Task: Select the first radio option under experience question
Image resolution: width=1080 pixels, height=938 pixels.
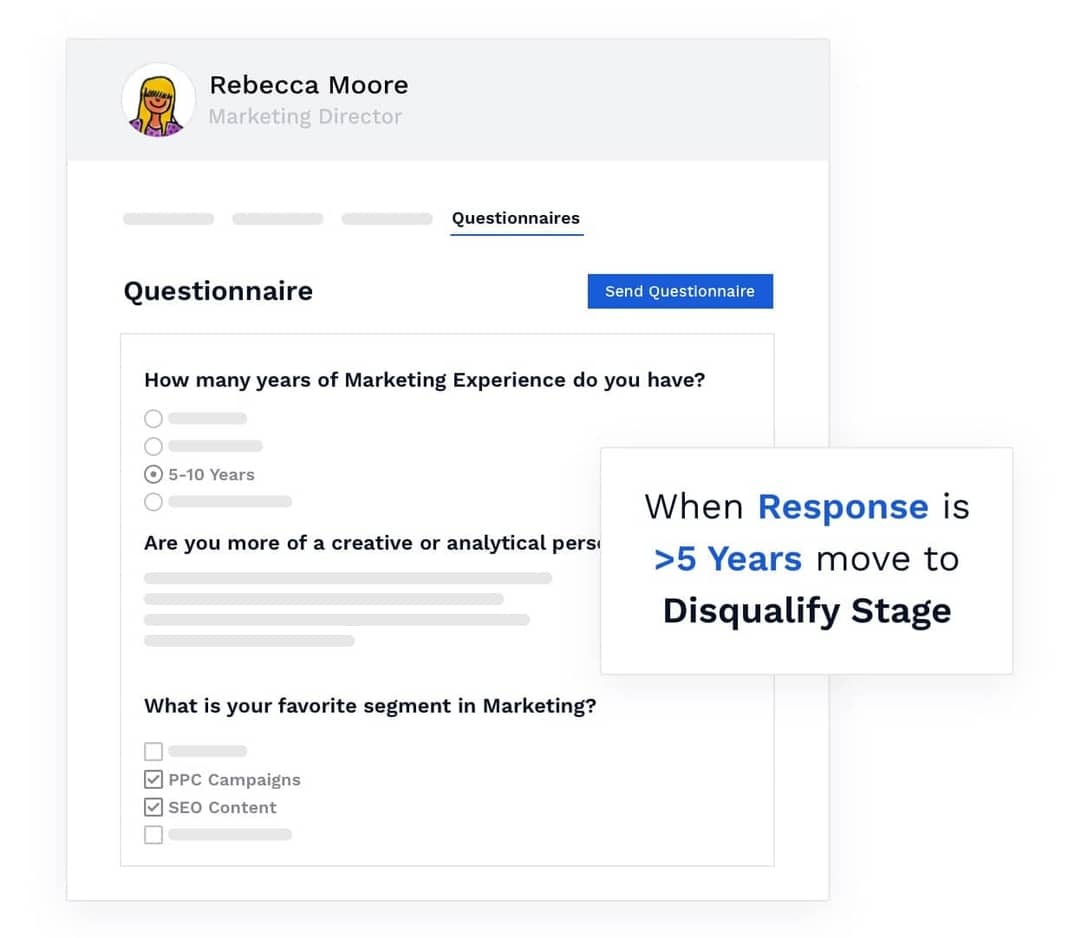Action: click(153, 418)
